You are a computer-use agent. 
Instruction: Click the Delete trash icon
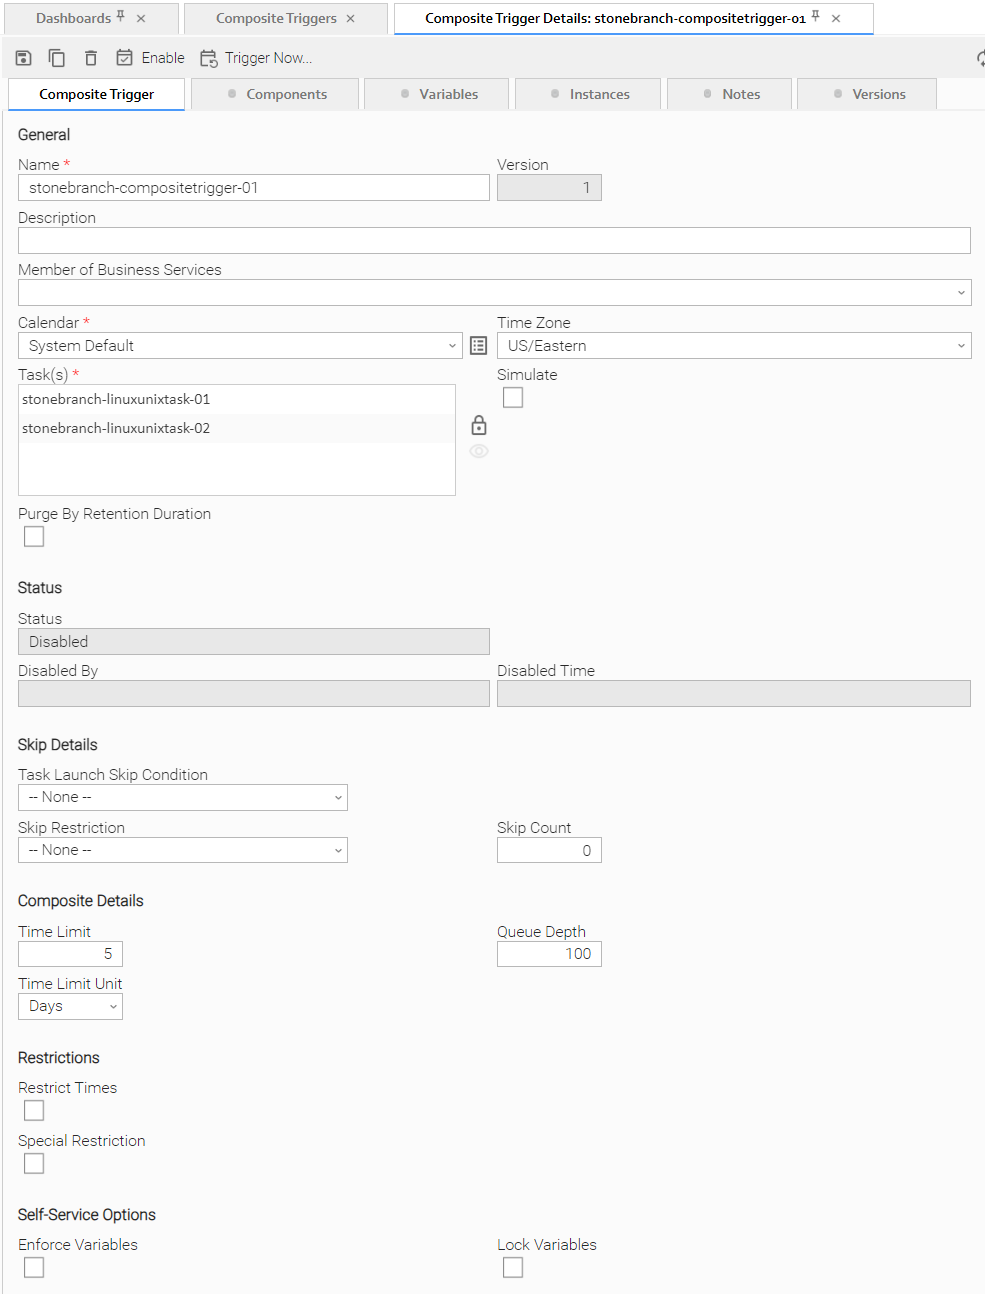click(x=91, y=58)
